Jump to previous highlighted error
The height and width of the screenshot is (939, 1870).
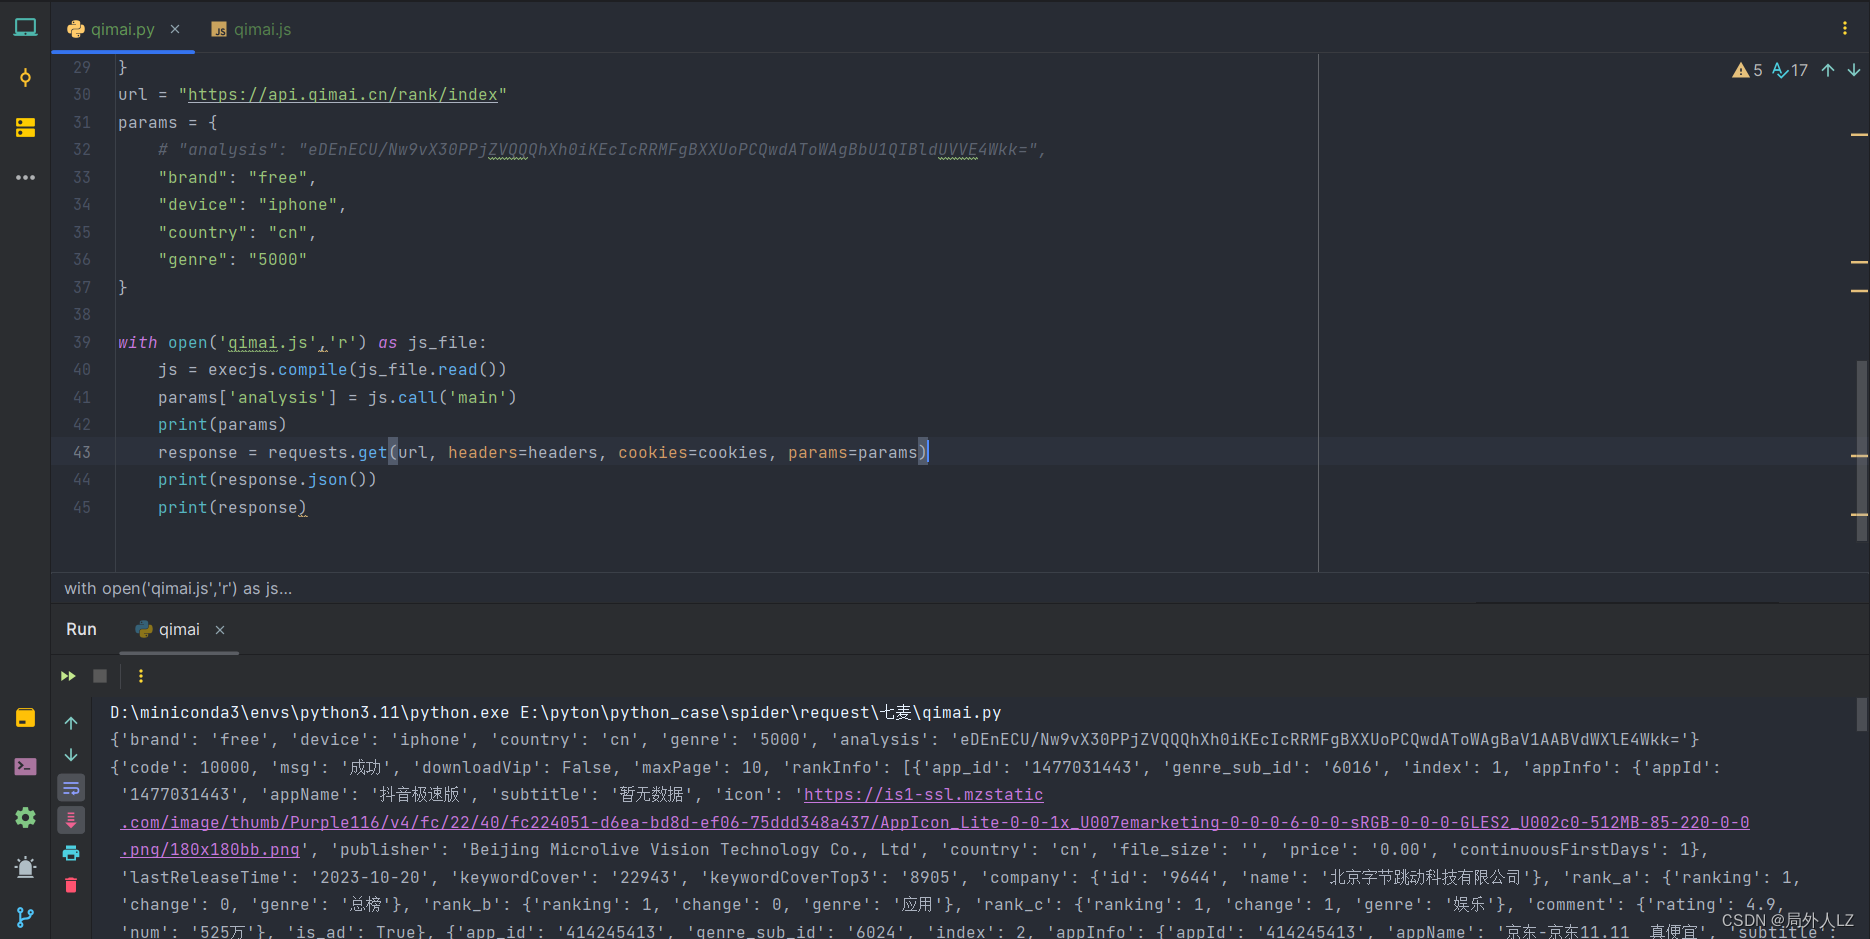click(1828, 70)
